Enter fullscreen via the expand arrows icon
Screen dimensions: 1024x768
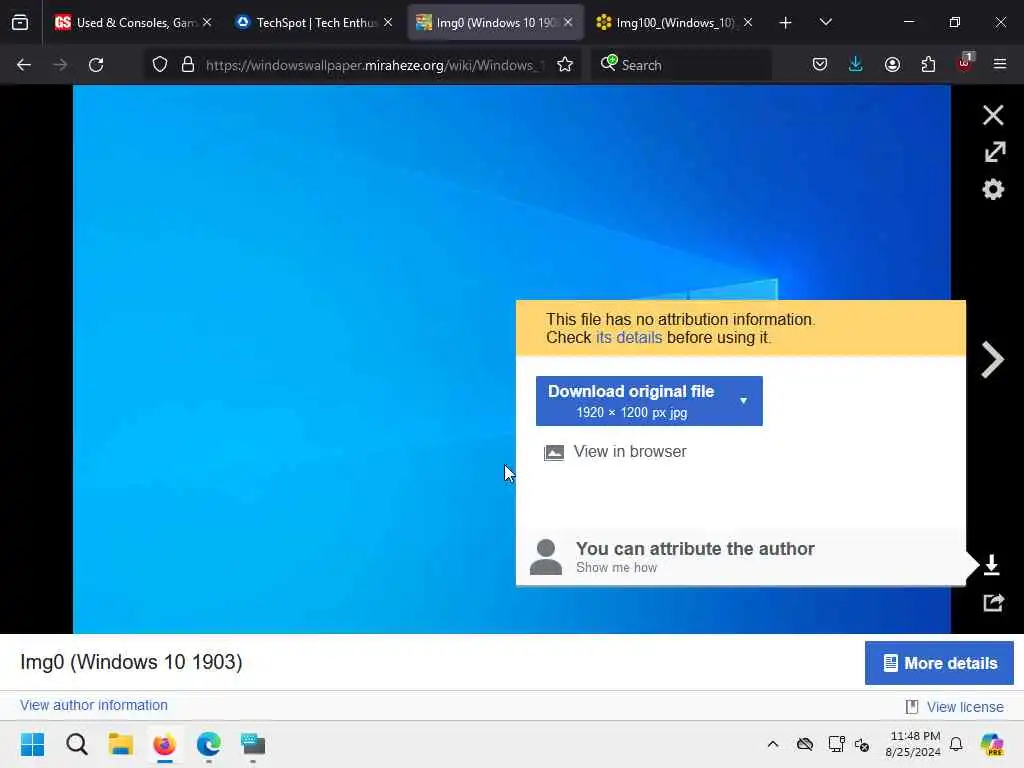tap(994, 152)
